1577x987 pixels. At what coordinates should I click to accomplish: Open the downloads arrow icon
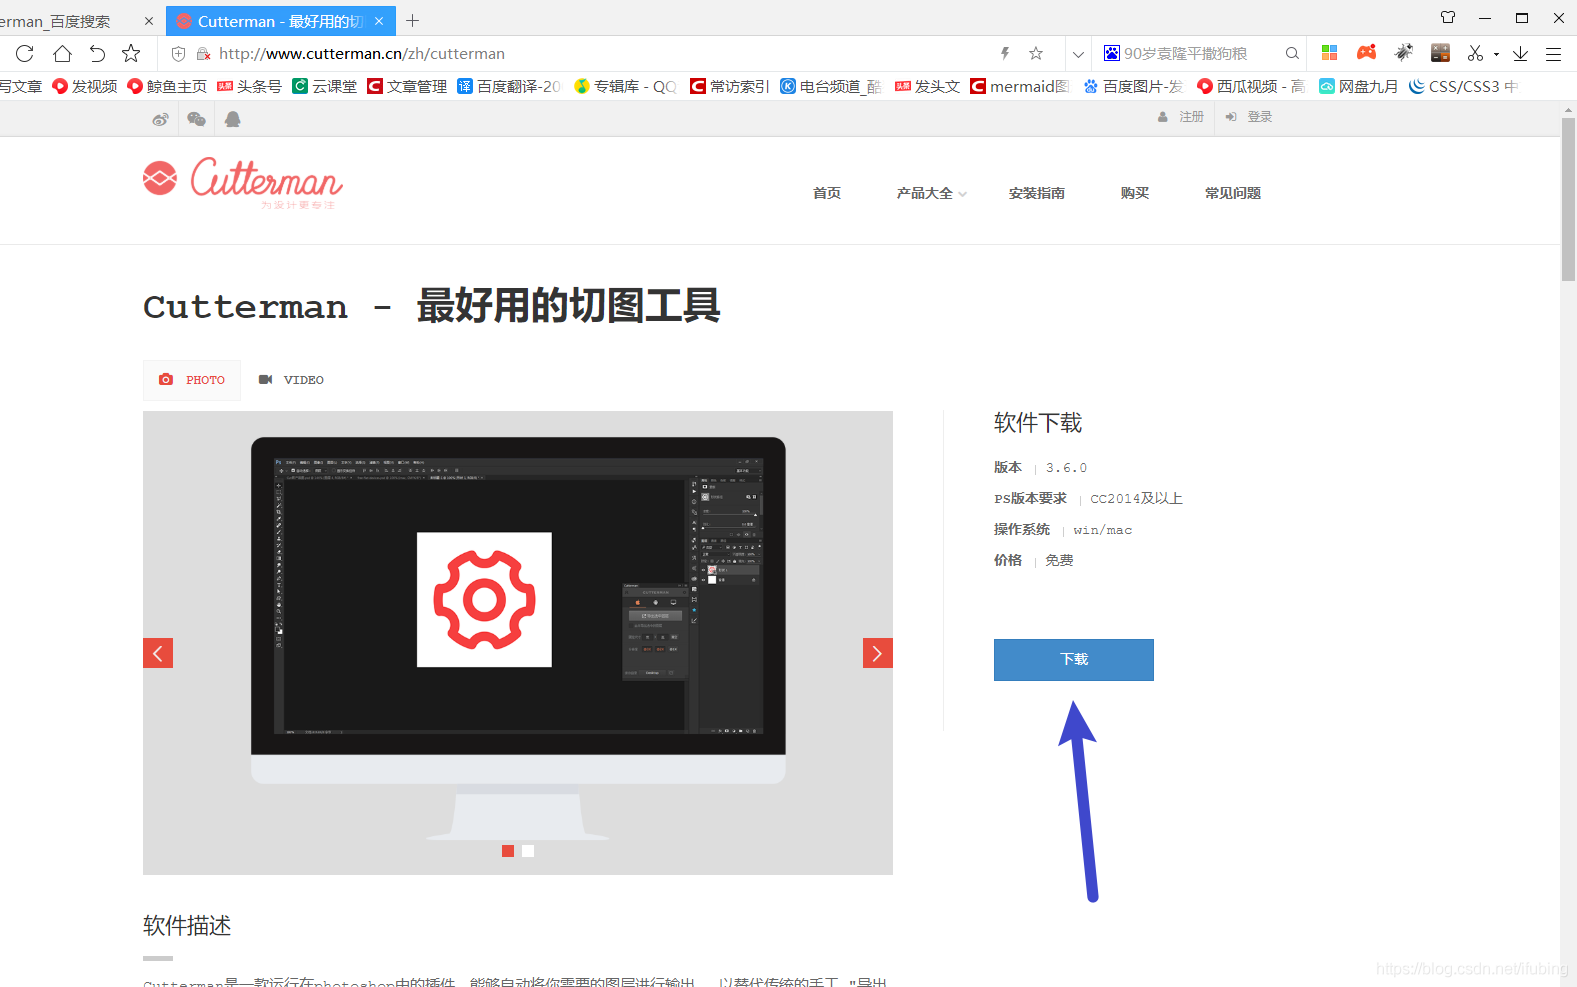click(1520, 53)
